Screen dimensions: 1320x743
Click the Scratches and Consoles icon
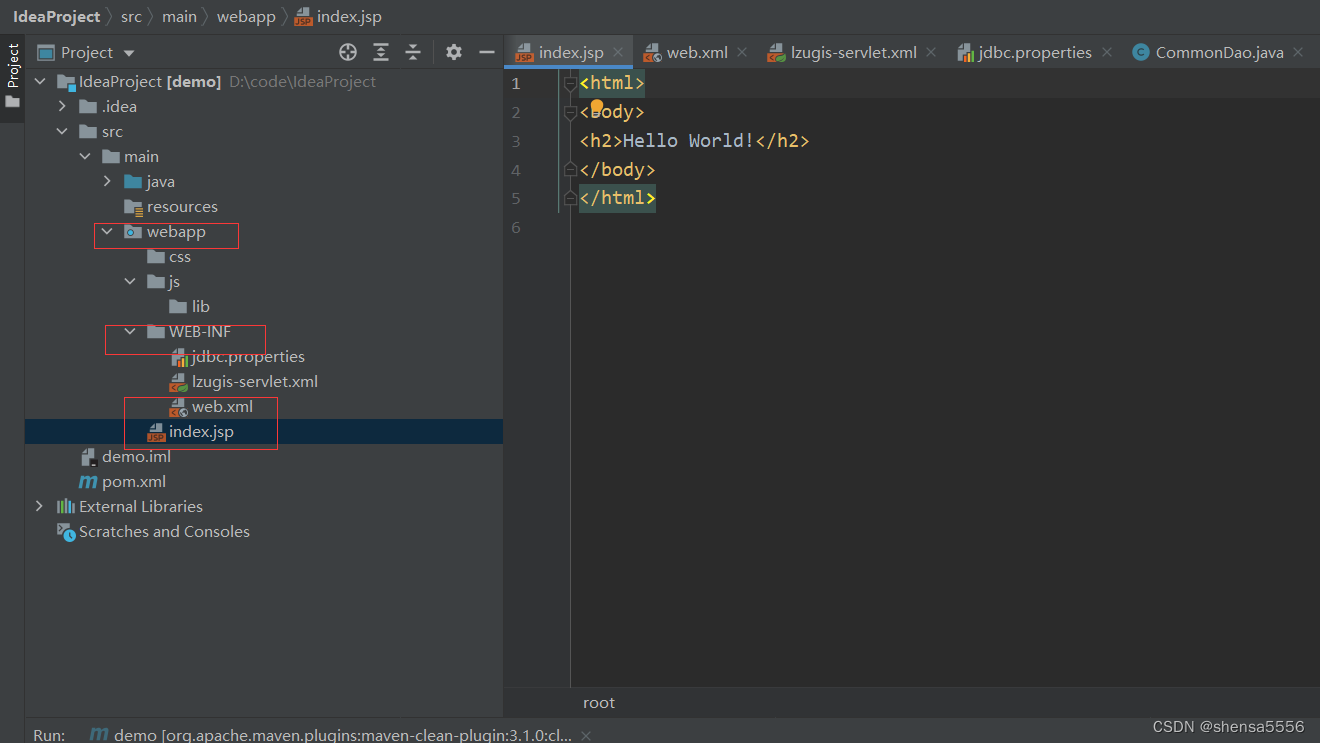point(66,532)
